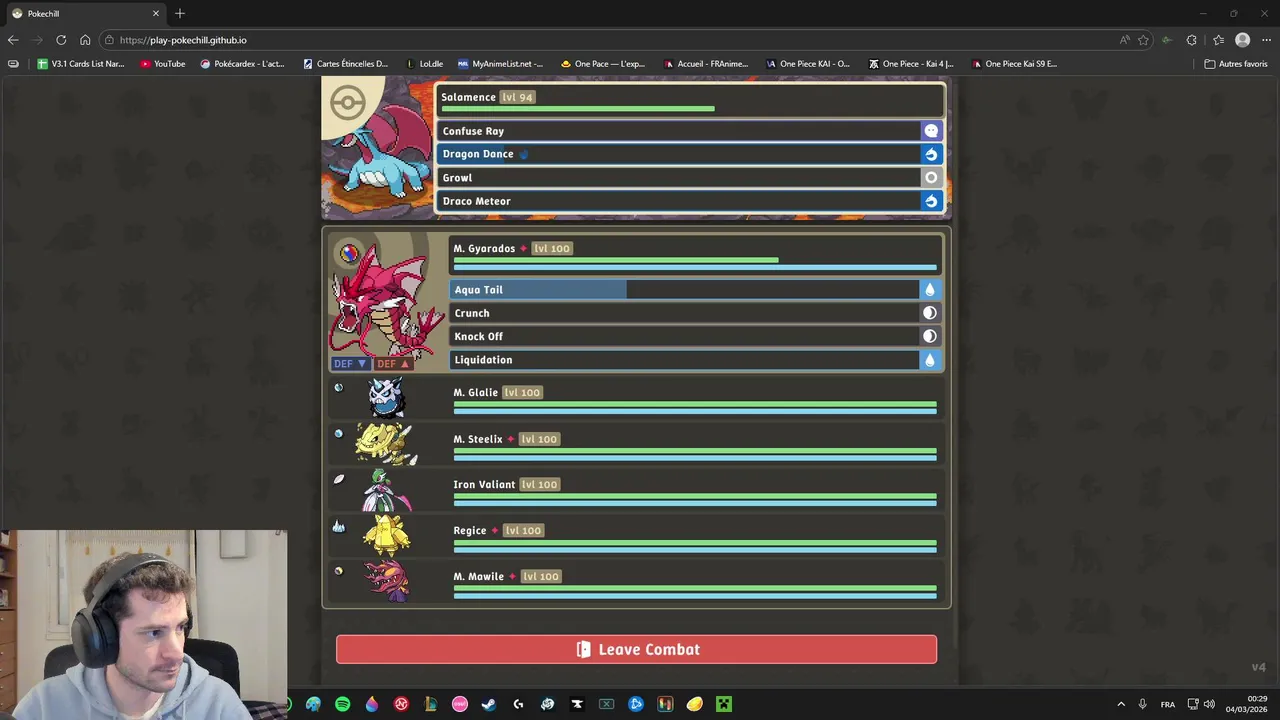Viewport: 1280px width, 720px height.
Task: Open the MyAnimeList.net bookmark
Action: (500, 64)
